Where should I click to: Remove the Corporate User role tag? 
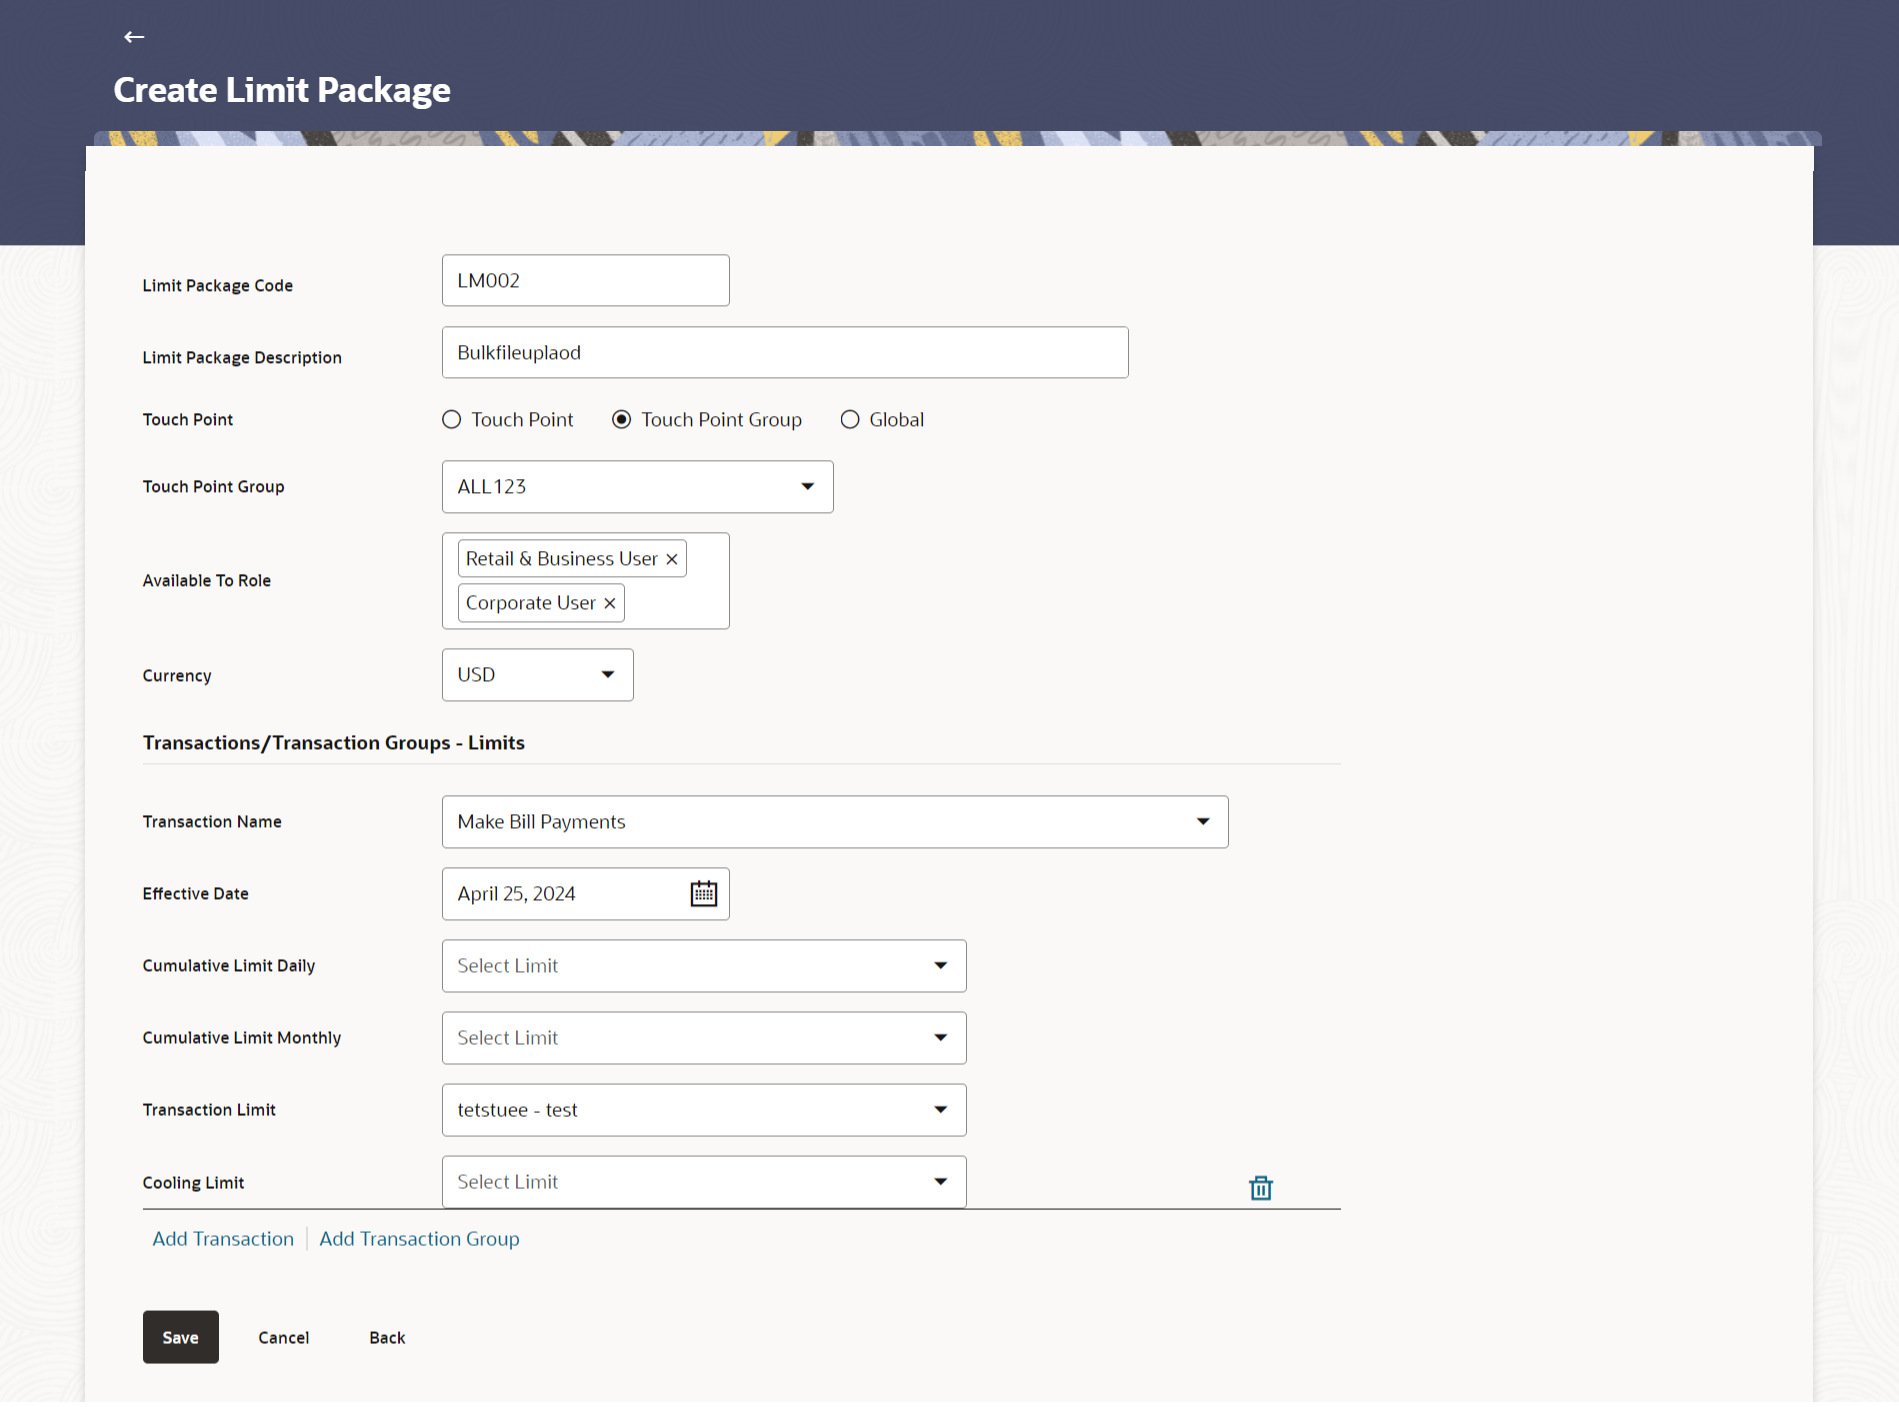609,603
